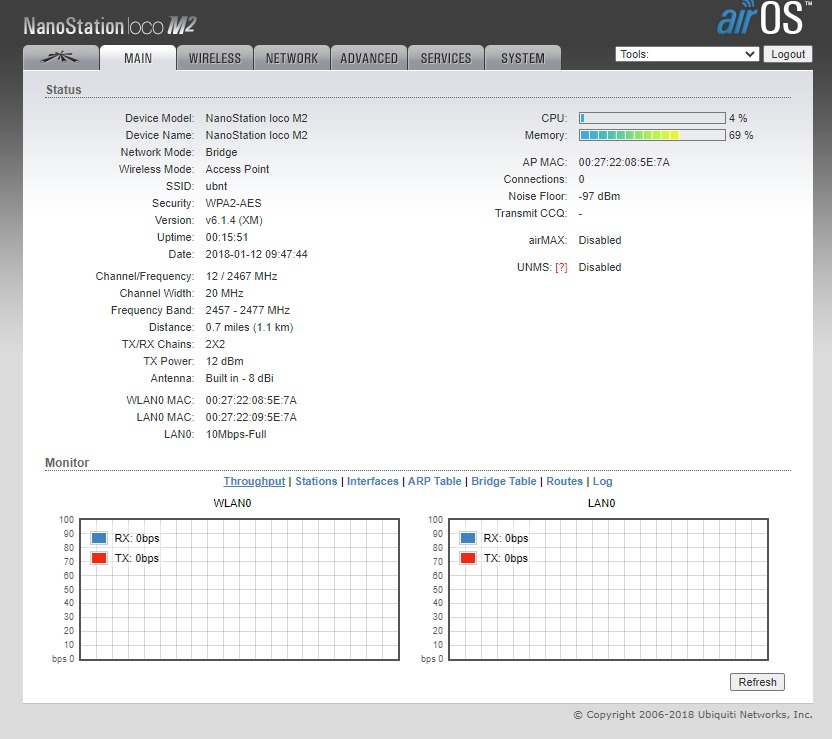Click the LAN0 TX red legend swatch

point(468,558)
